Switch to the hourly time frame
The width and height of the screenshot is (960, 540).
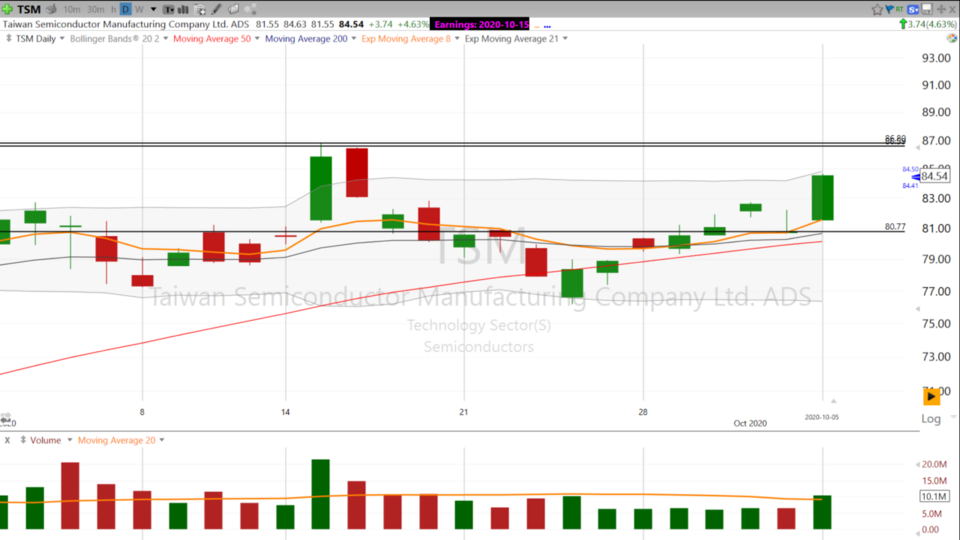point(113,9)
